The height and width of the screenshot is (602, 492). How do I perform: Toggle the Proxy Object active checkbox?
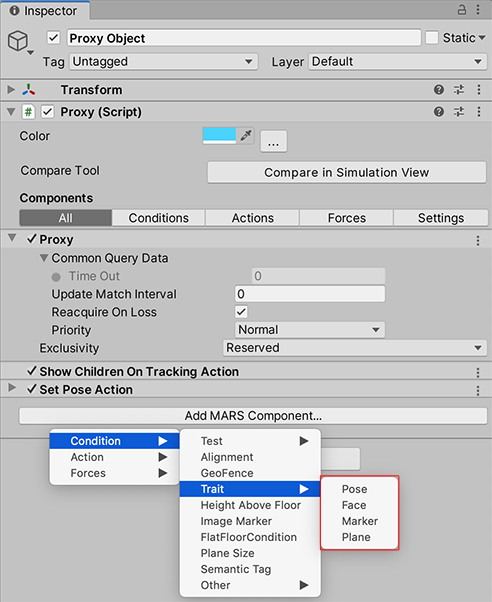tap(53, 38)
